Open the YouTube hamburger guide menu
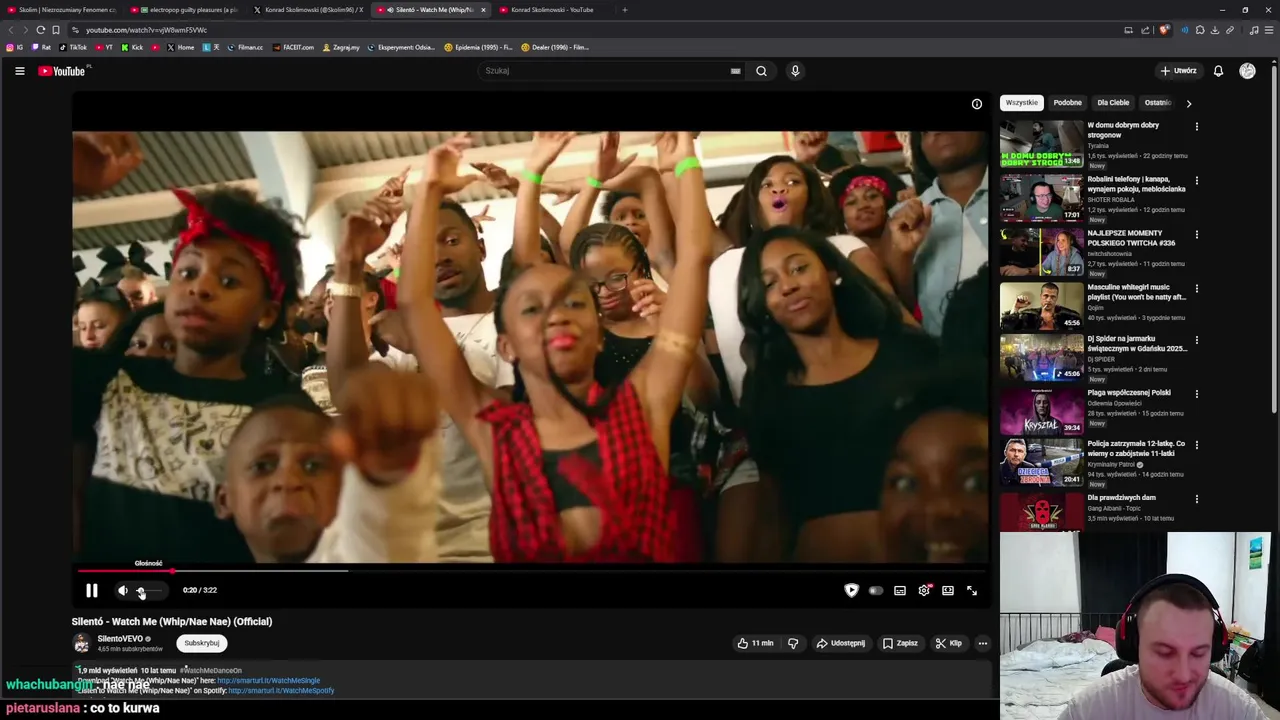Viewport: 1280px width, 720px height. click(x=19, y=71)
